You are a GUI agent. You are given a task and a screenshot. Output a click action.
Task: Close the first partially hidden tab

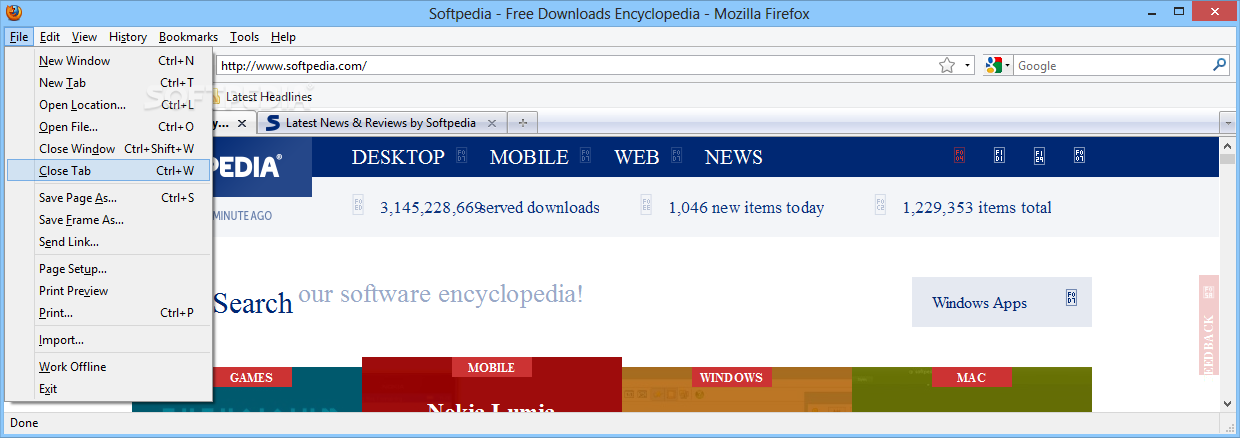tap(241, 123)
